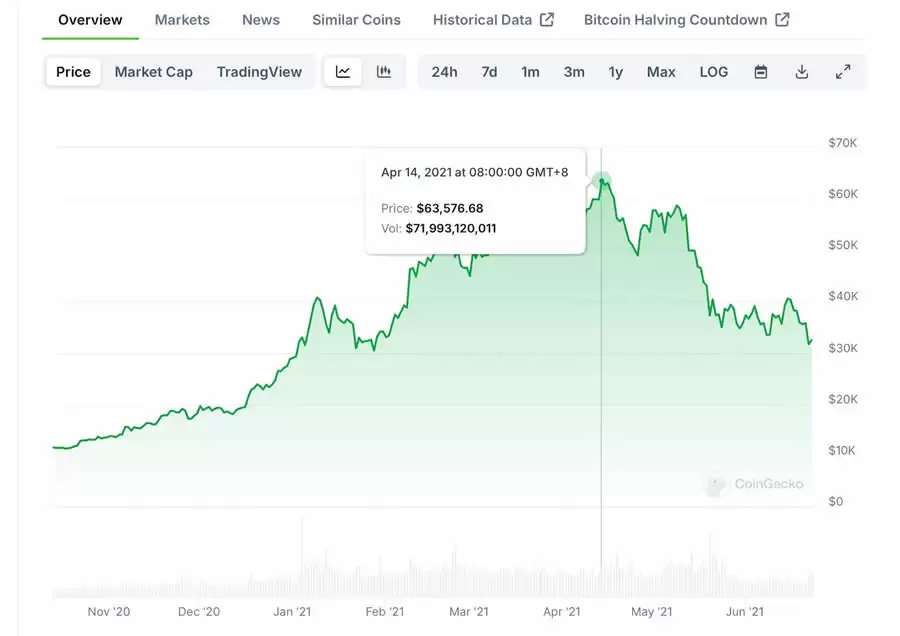Screen dimensions: 900x636
Task: Switch to line chart view icon
Action: pyautogui.click(x=343, y=72)
